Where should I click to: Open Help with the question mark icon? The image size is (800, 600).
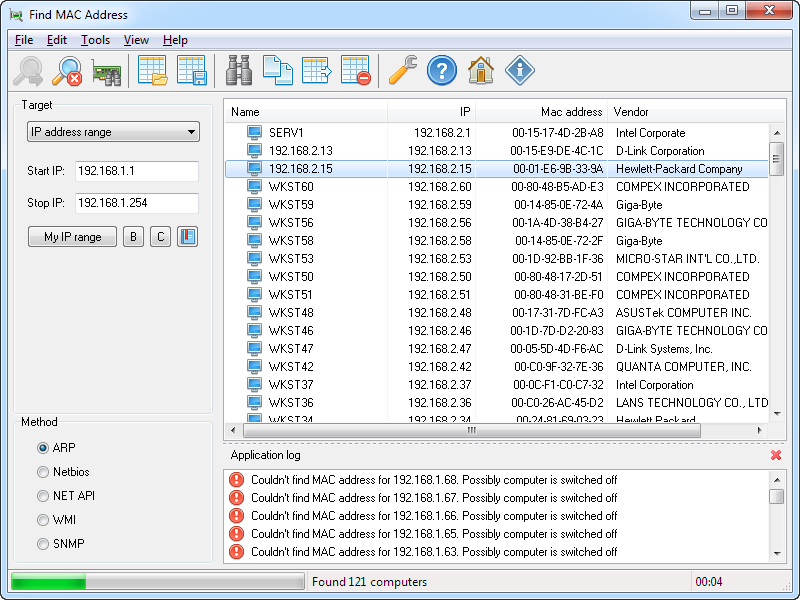pyautogui.click(x=442, y=70)
